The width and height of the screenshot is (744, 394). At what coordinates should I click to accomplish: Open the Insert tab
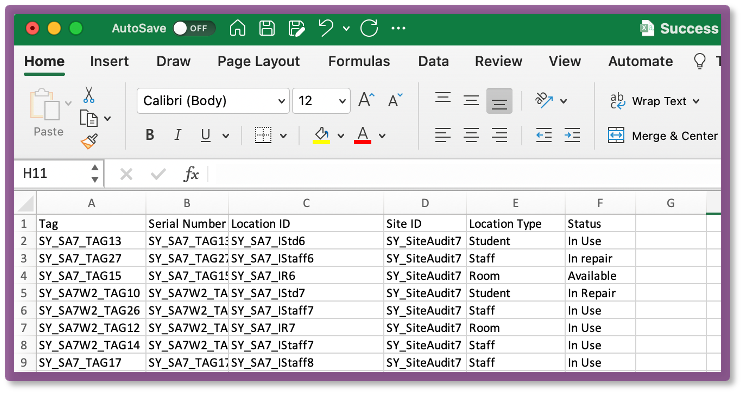pyautogui.click(x=109, y=61)
